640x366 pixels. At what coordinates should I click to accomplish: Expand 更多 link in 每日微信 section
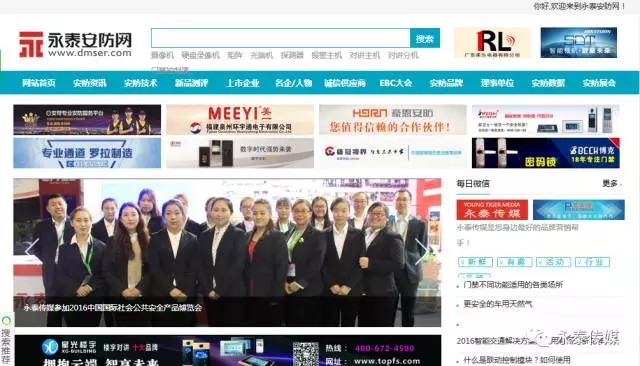pyautogui.click(x=611, y=184)
